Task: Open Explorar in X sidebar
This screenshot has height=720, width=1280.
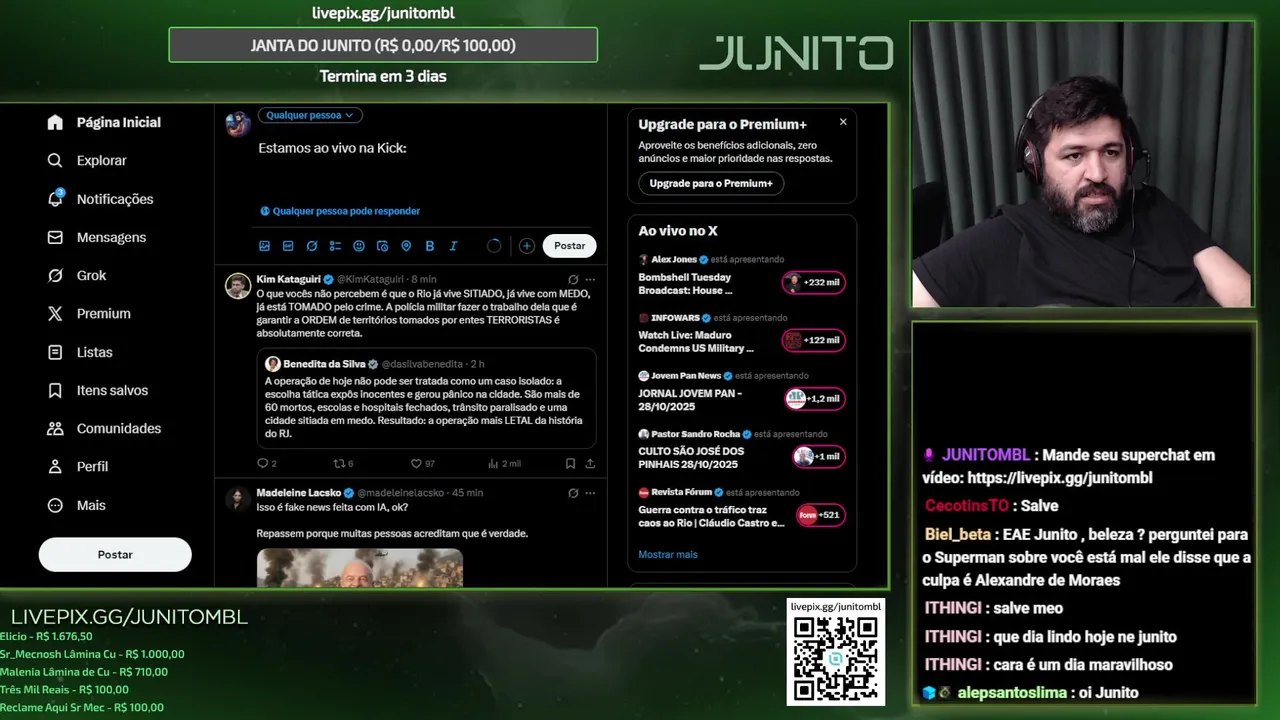Action: 87,160
